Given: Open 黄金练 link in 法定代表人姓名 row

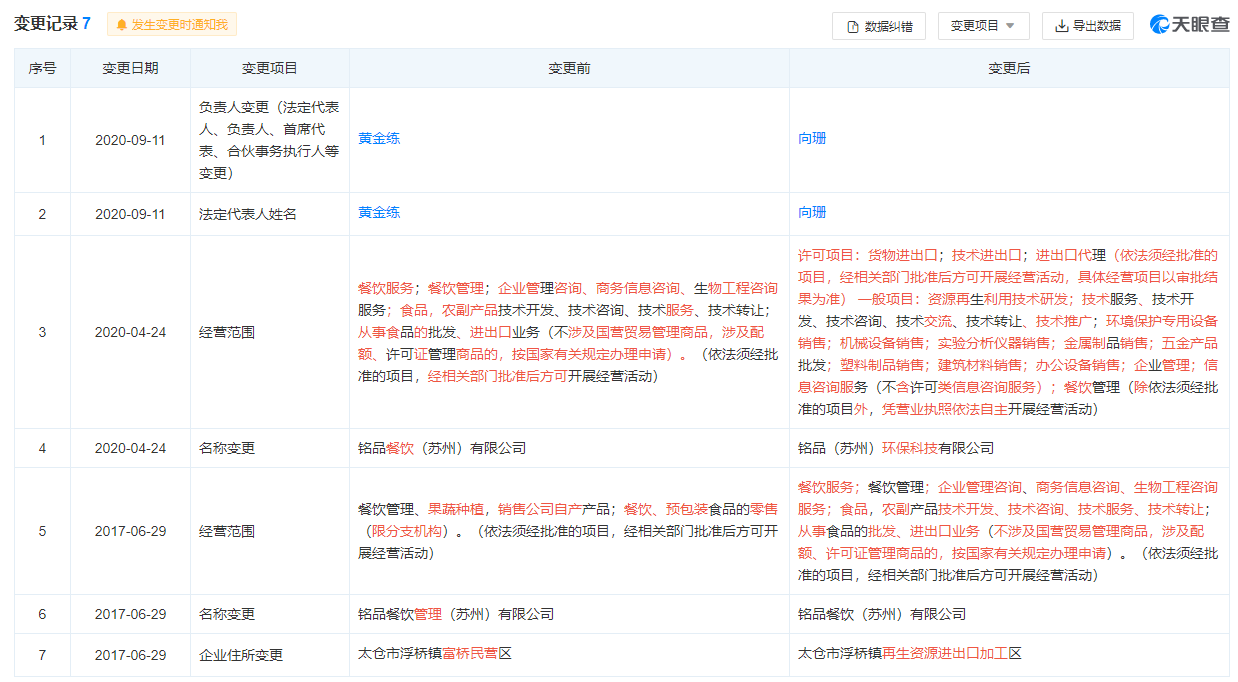Looking at the screenshot, I should point(379,213).
